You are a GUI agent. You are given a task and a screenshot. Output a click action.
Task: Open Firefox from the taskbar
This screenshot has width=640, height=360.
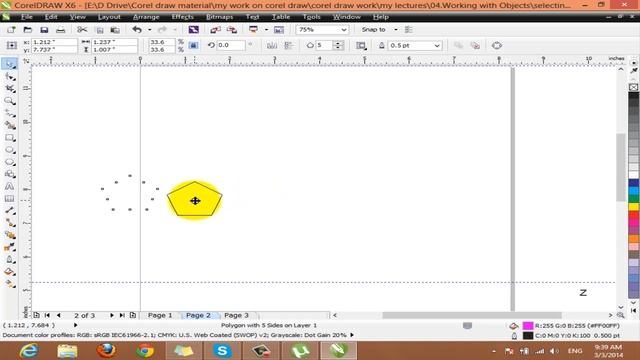tap(106, 351)
